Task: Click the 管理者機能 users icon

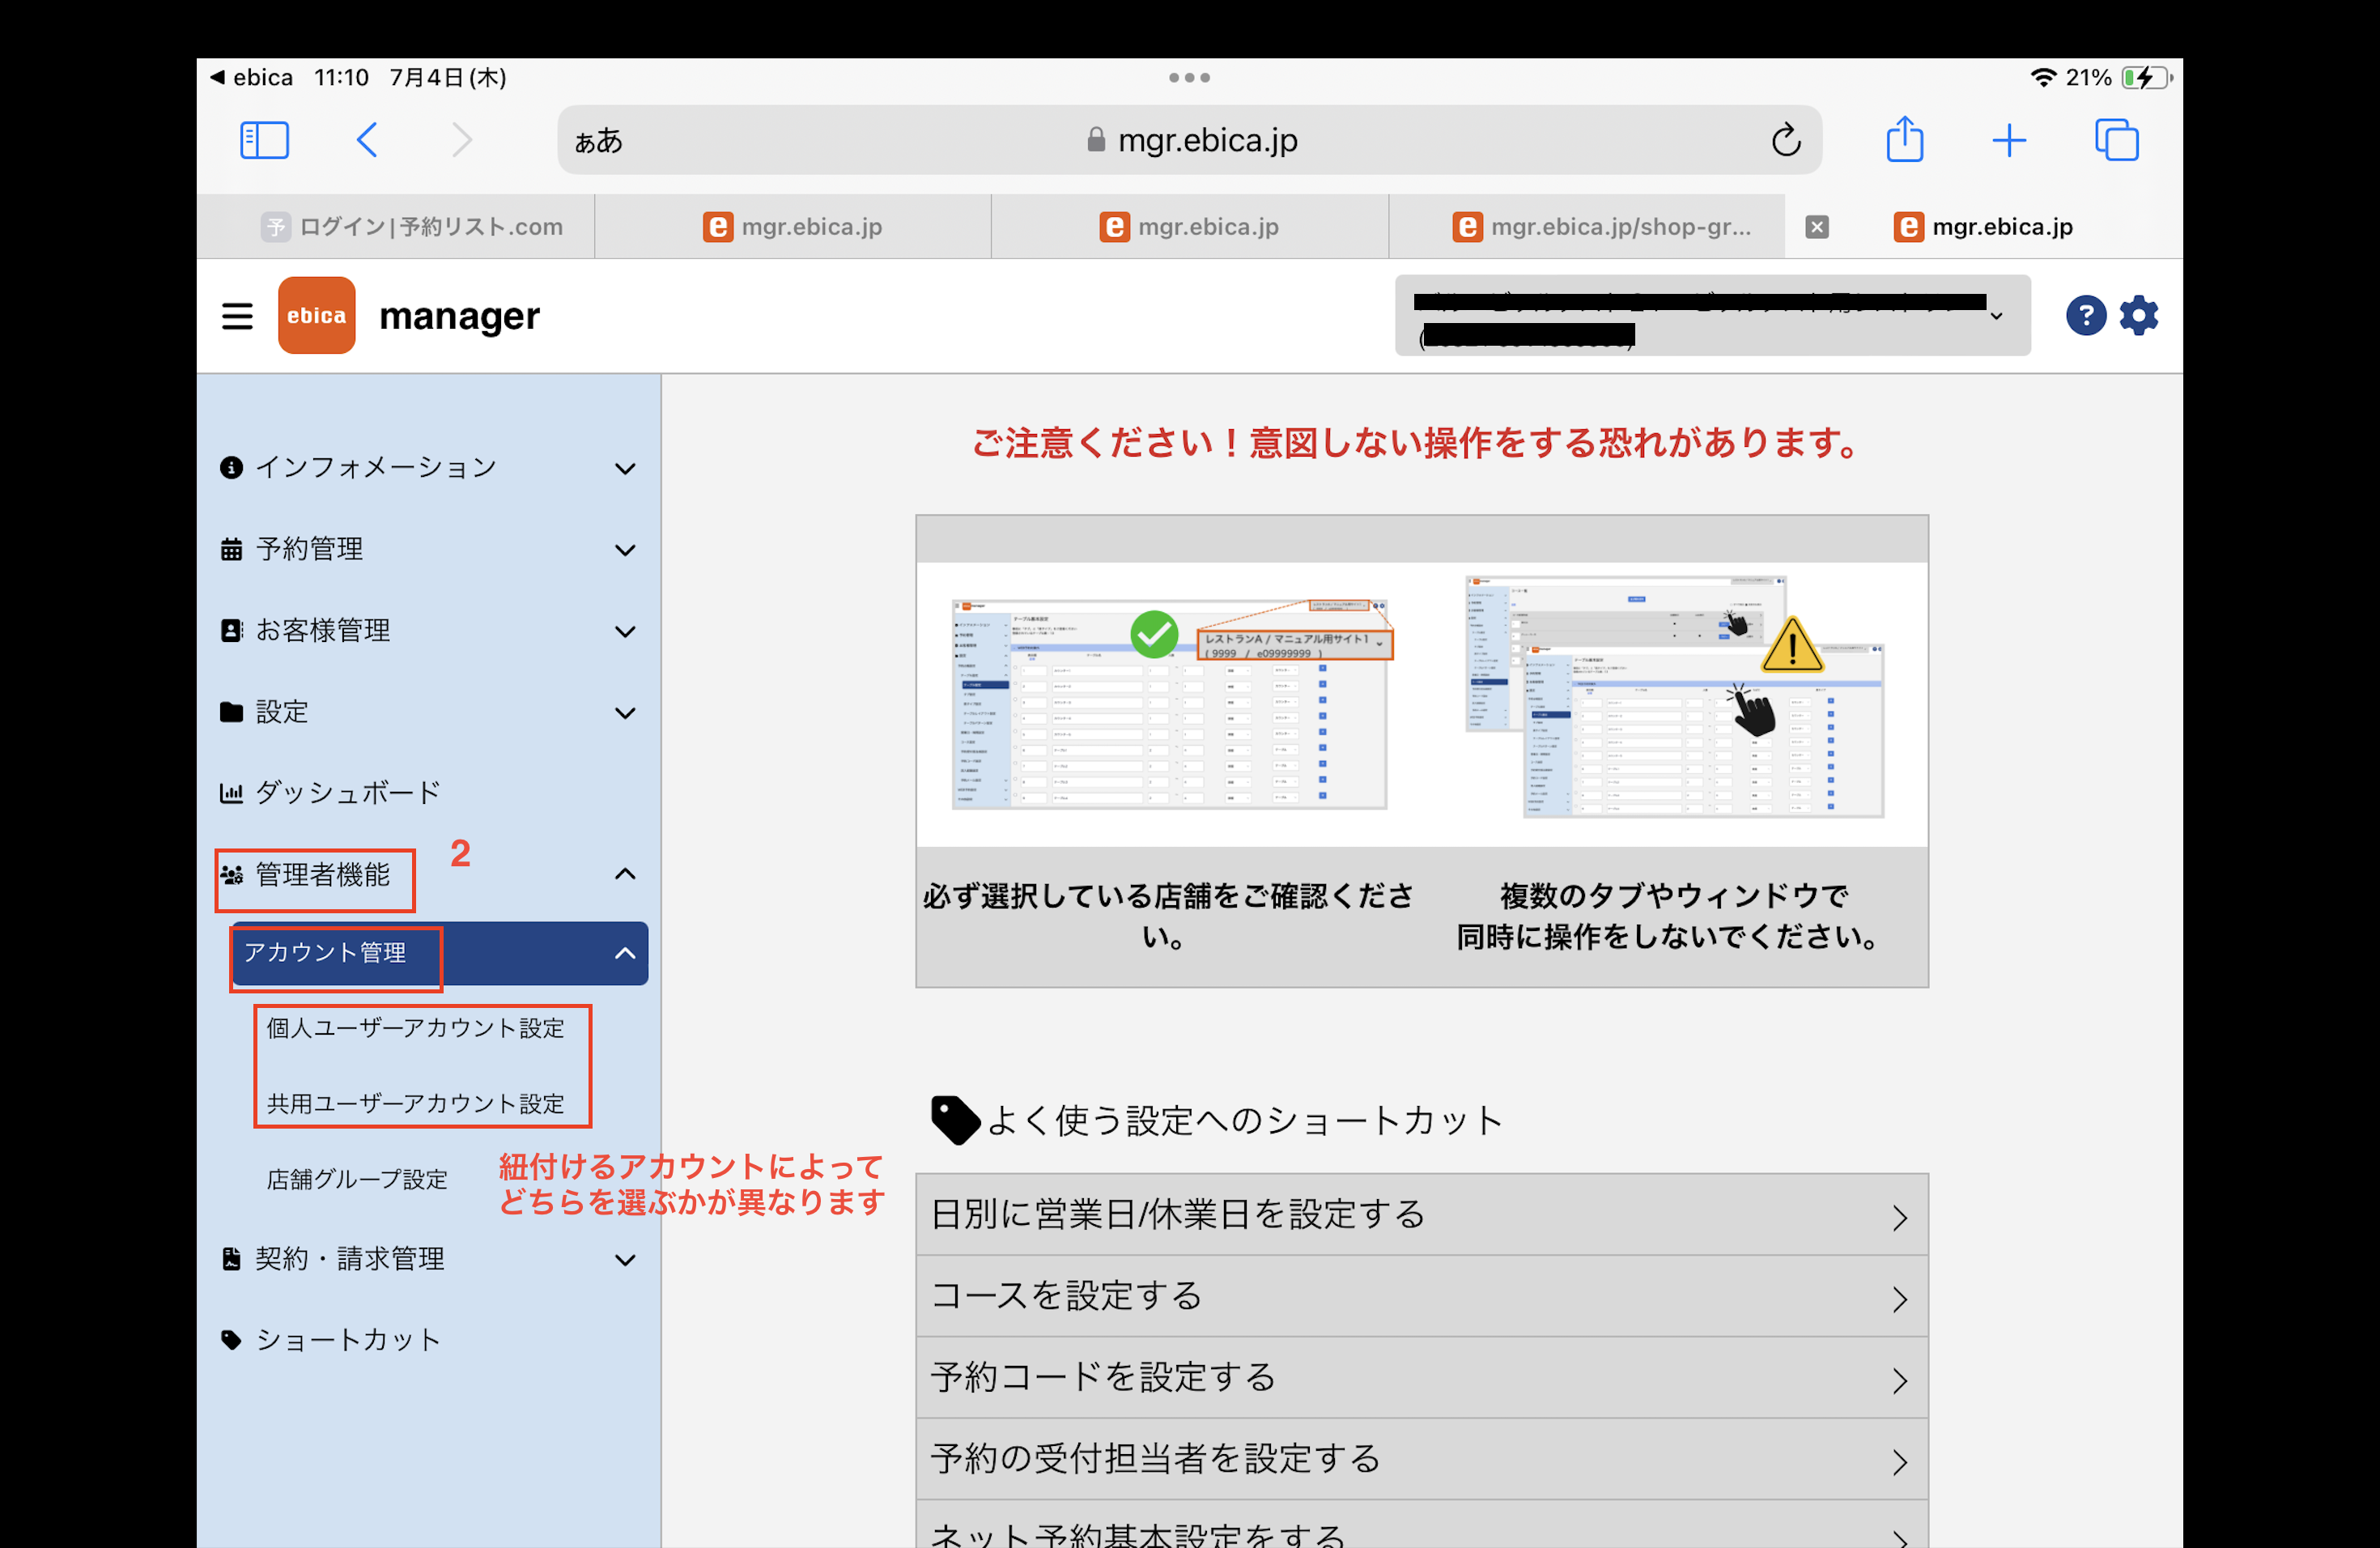Action: click(x=231, y=875)
